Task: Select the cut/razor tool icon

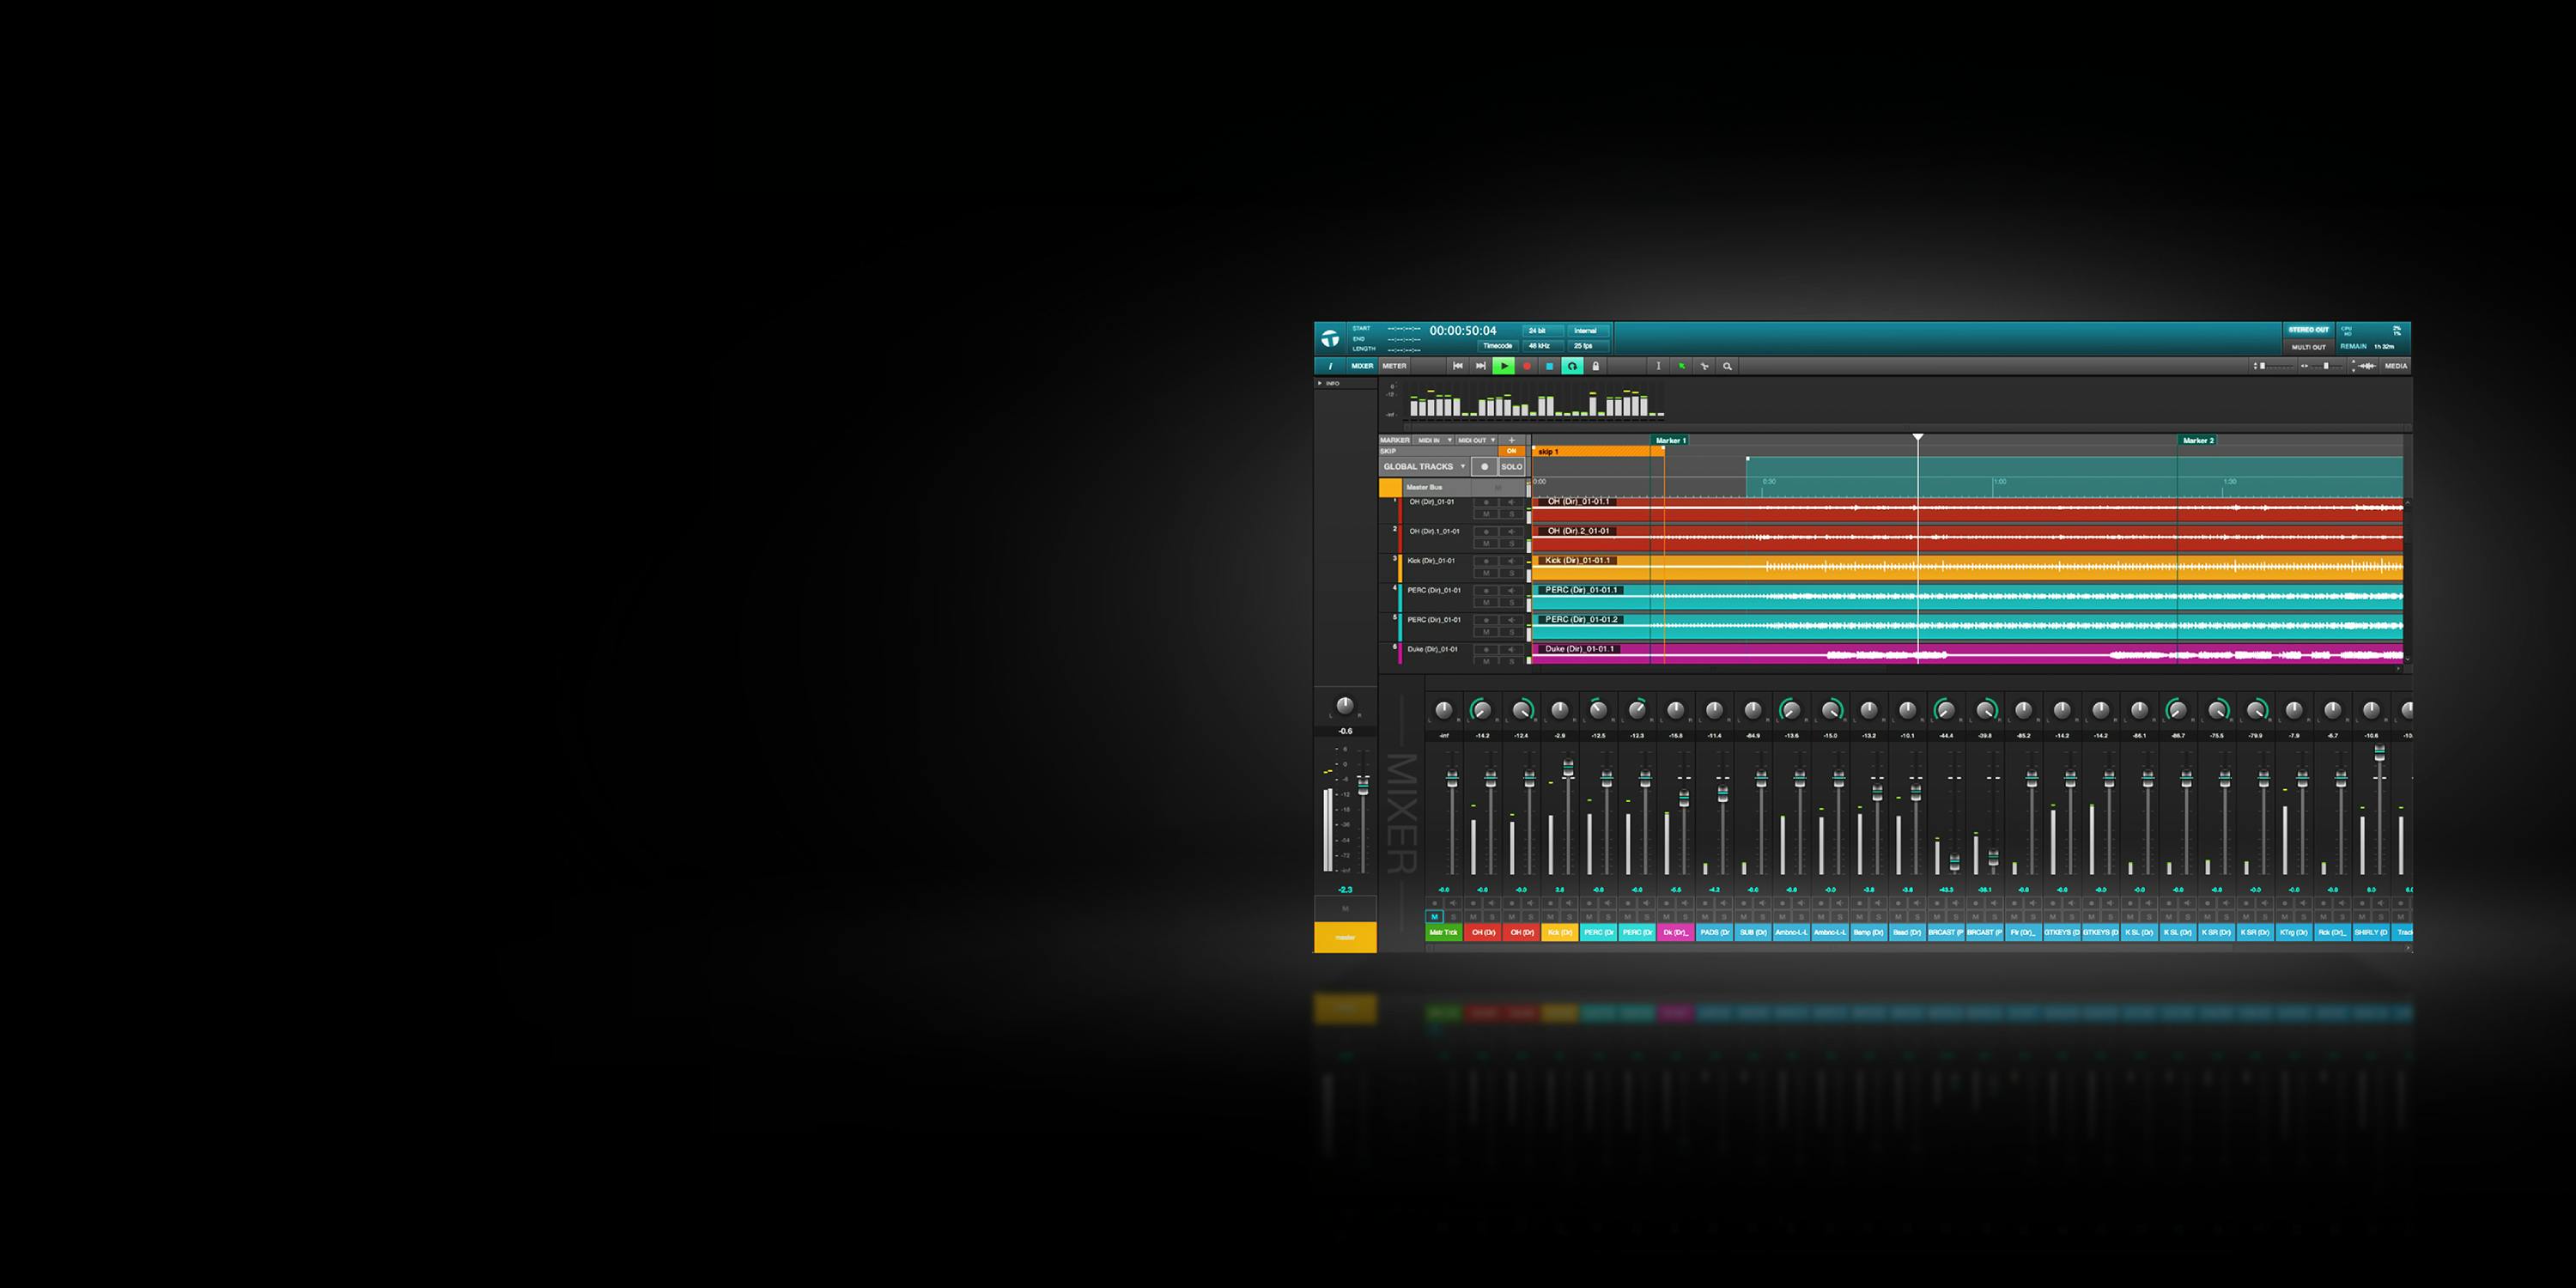Action: coord(1705,367)
